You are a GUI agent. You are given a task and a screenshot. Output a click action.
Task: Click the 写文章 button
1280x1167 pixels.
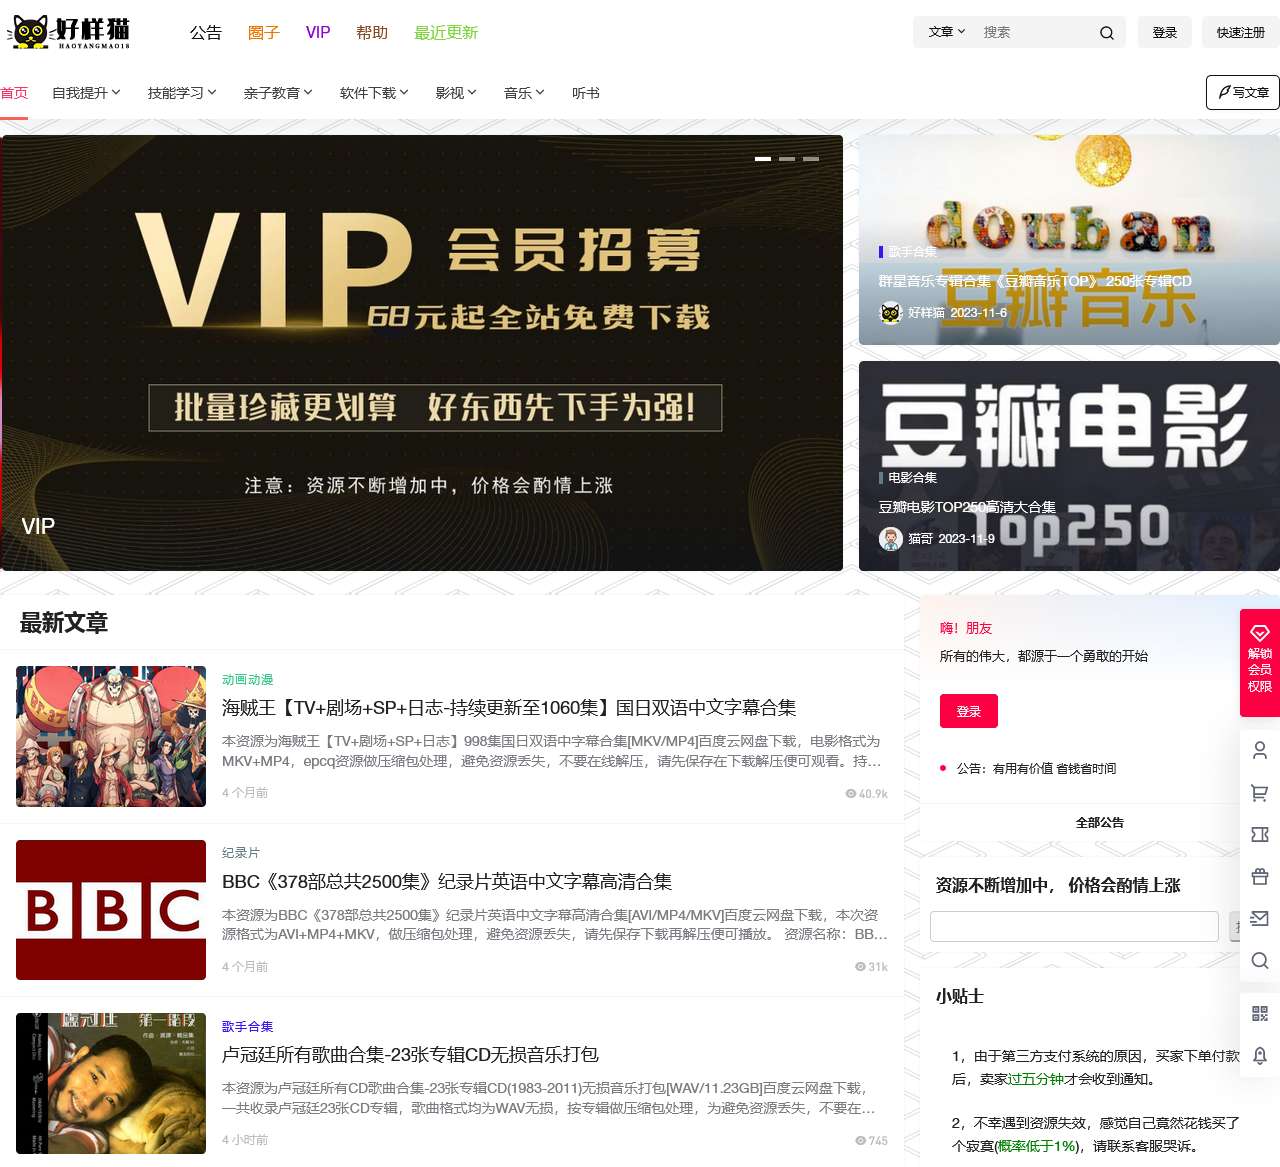click(1243, 92)
